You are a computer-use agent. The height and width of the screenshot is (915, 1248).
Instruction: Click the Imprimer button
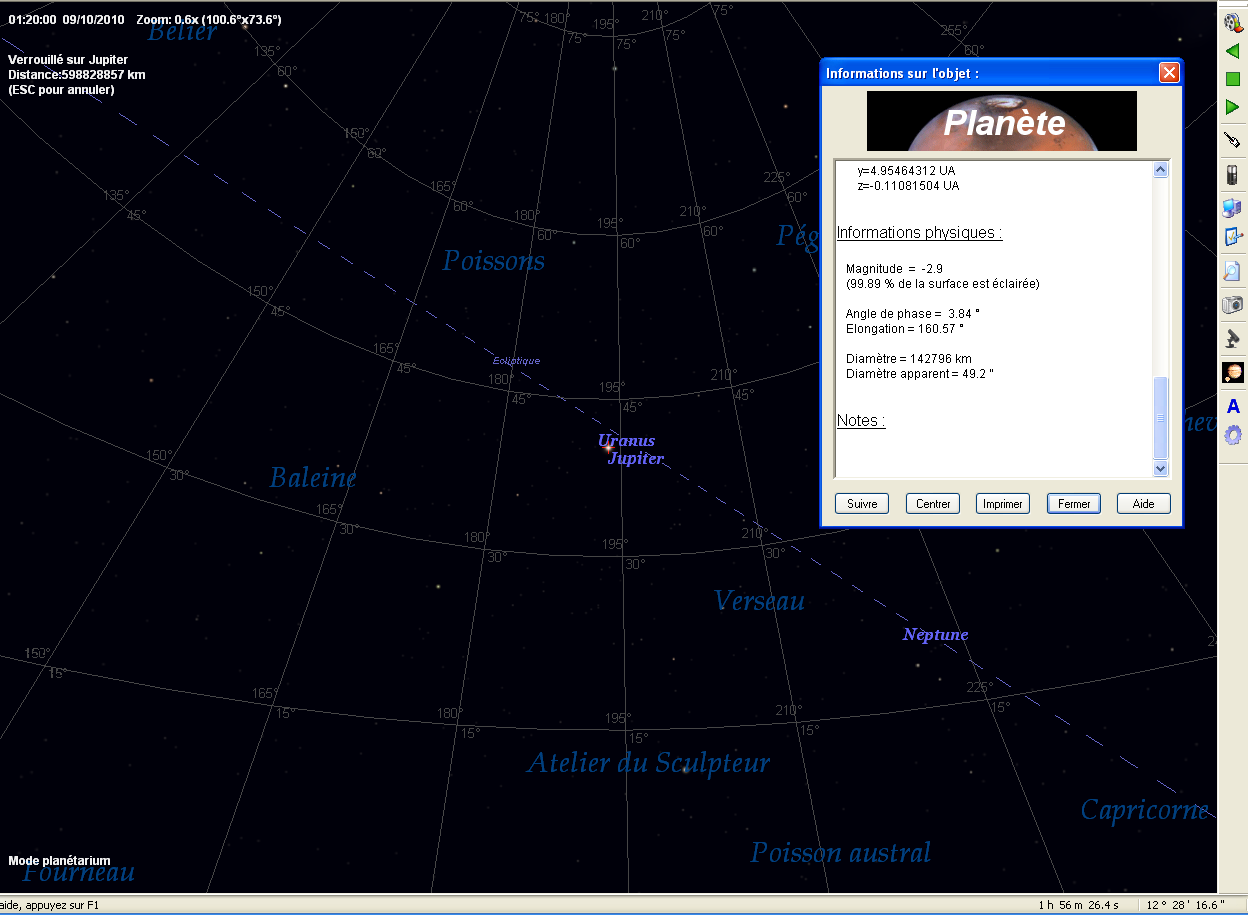(x=1002, y=504)
